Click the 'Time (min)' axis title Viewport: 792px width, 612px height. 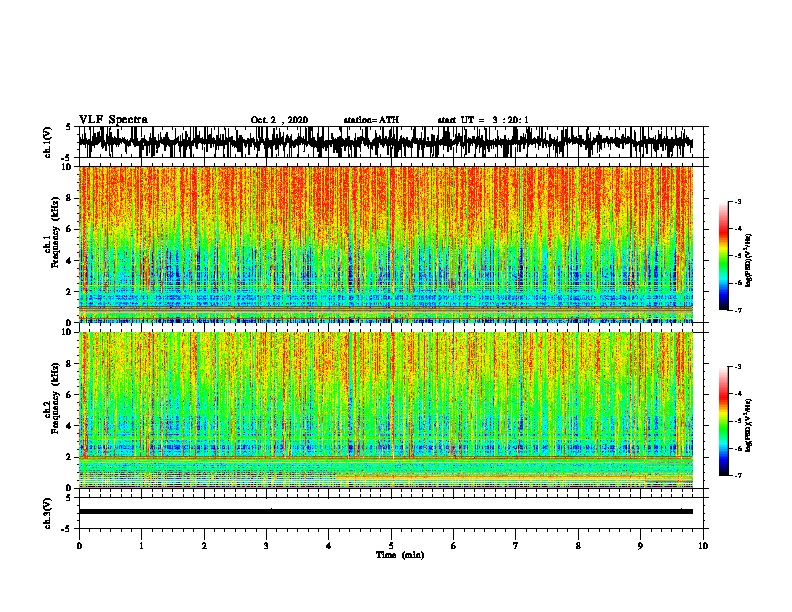[x=400, y=555]
